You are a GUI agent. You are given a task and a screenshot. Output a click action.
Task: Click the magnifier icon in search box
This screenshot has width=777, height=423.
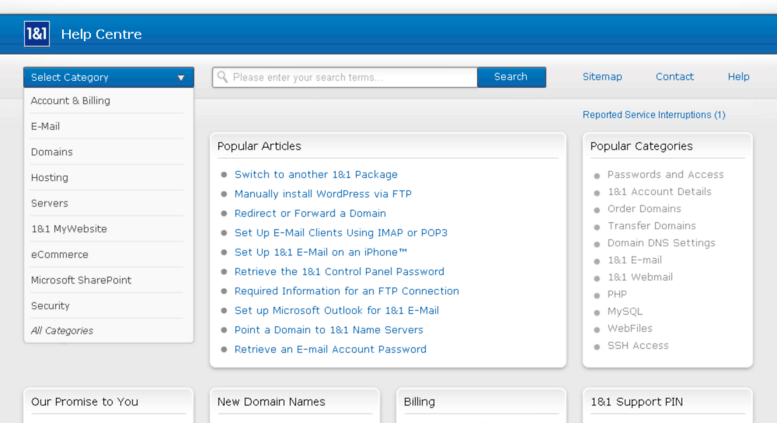[x=222, y=77]
